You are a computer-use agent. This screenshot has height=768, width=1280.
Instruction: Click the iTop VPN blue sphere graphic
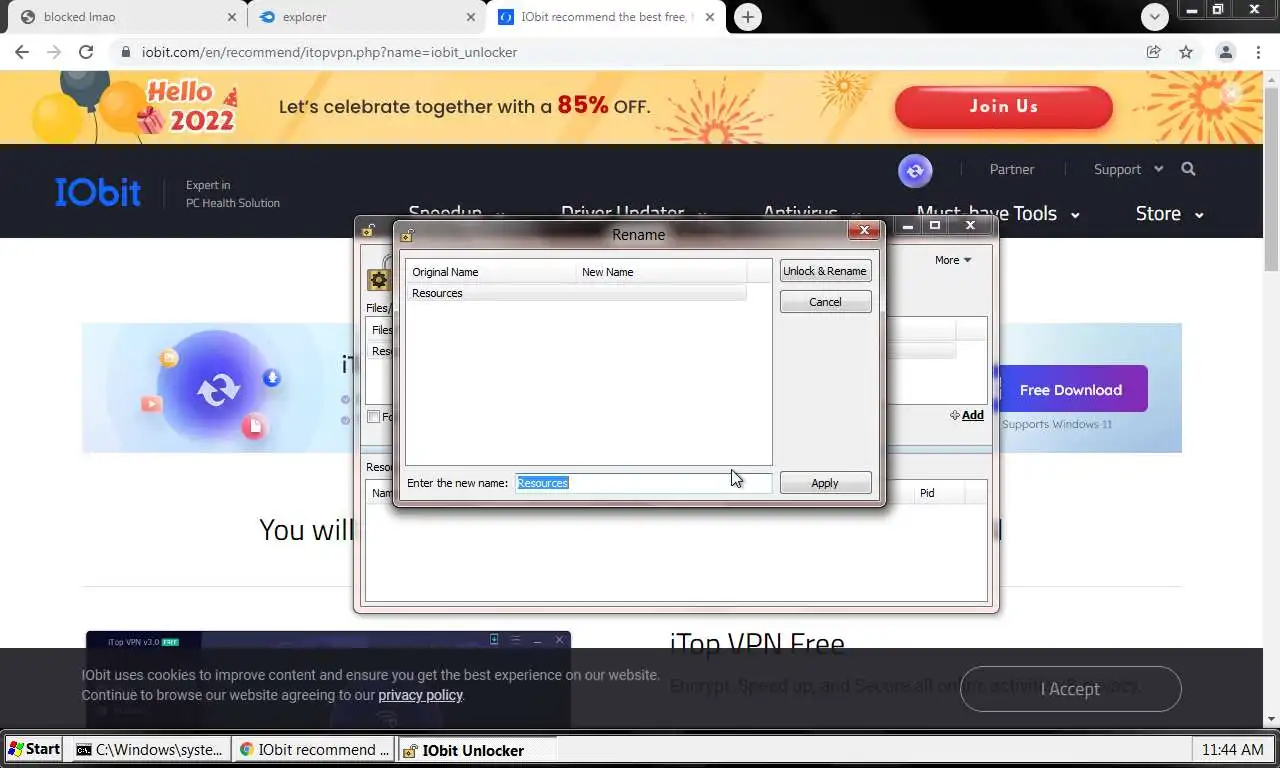pos(217,388)
